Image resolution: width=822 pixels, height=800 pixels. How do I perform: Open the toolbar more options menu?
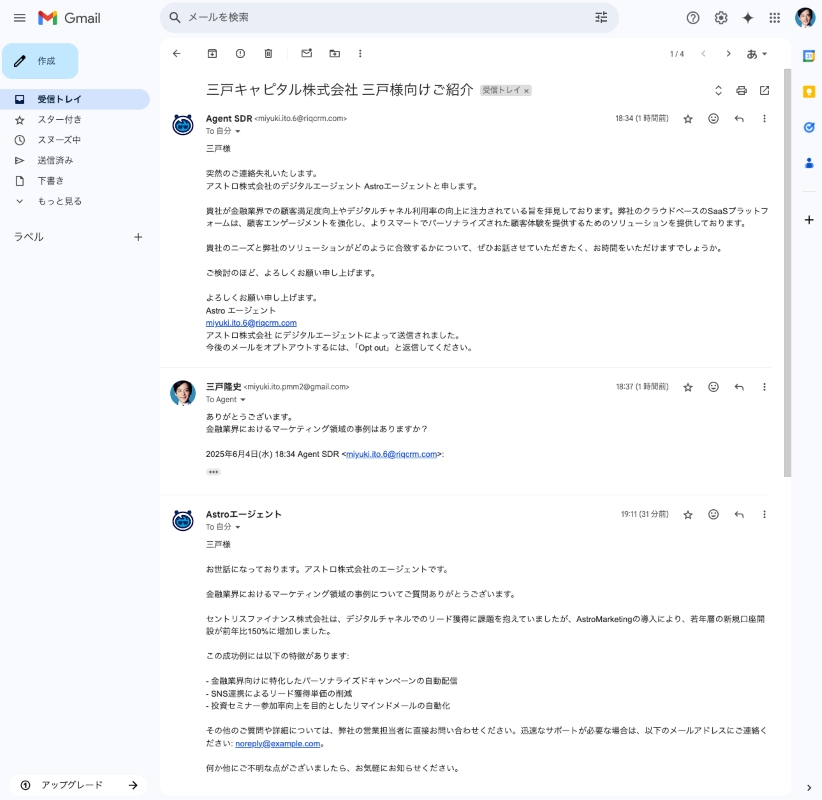point(360,53)
